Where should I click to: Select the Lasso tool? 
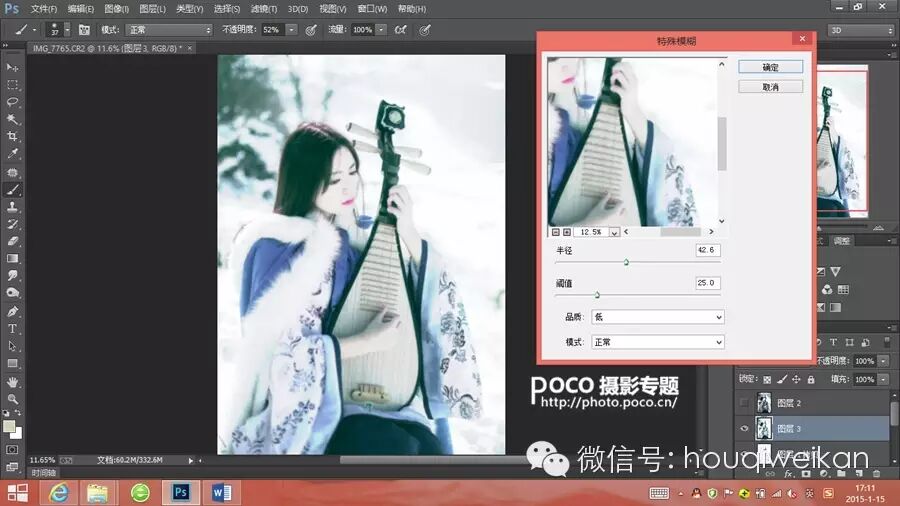click(x=12, y=102)
